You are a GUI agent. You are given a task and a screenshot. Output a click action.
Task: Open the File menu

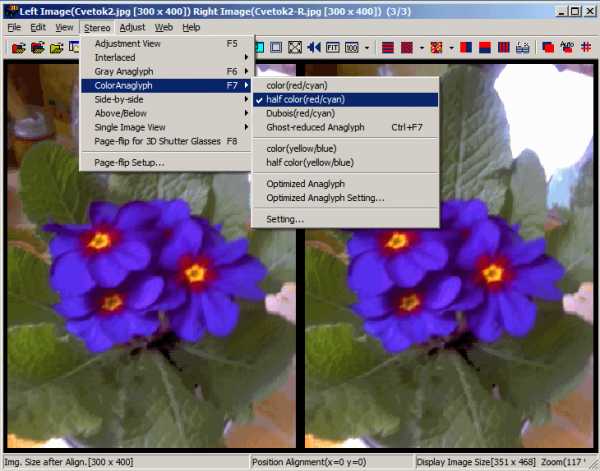pyautogui.click(x=14, y=28)
